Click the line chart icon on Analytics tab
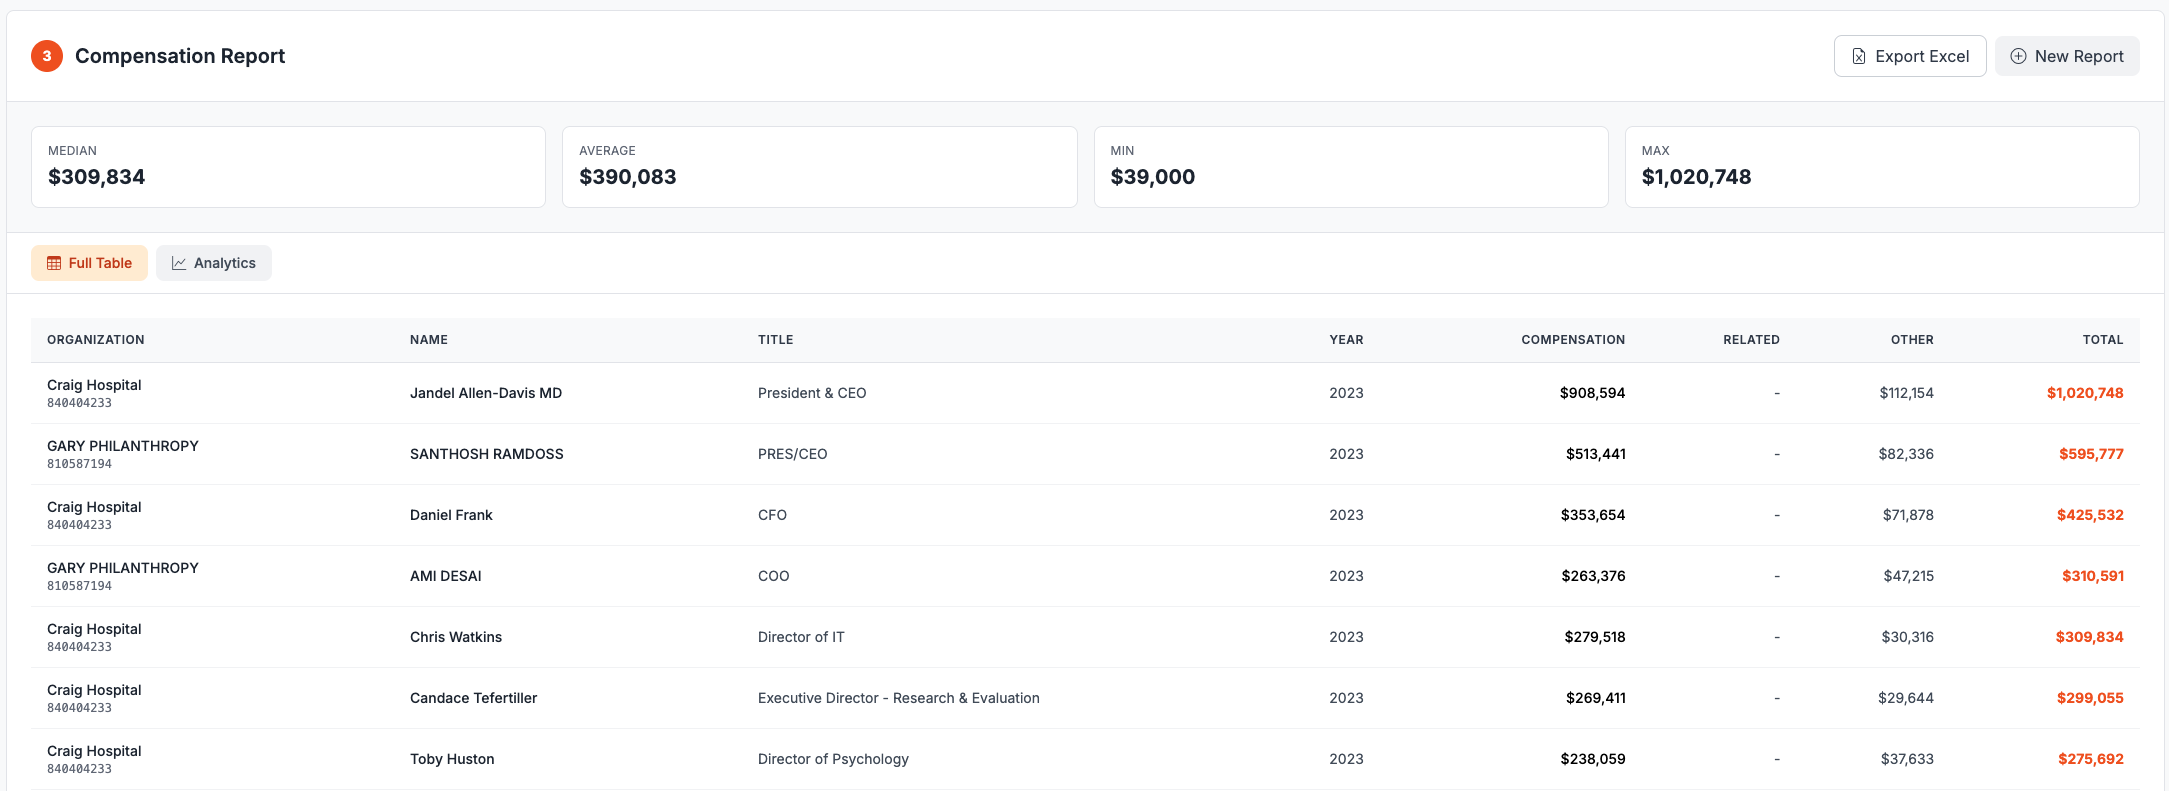Viewport: 2169px width, 791px height. coord(179,262)
